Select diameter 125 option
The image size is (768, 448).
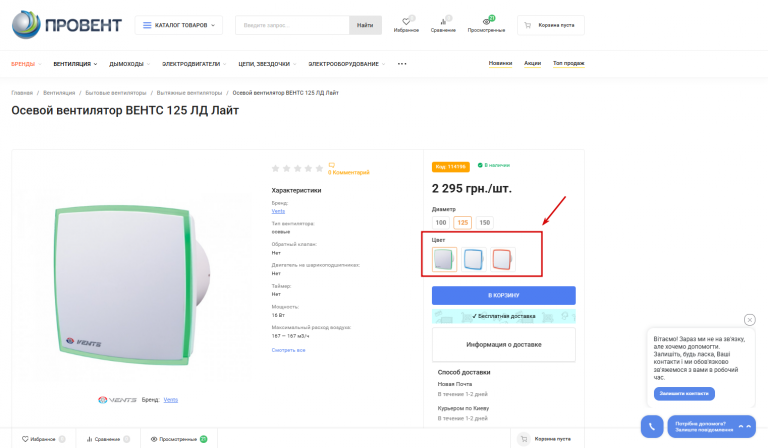pyautogui.click(x=463, y=222)
